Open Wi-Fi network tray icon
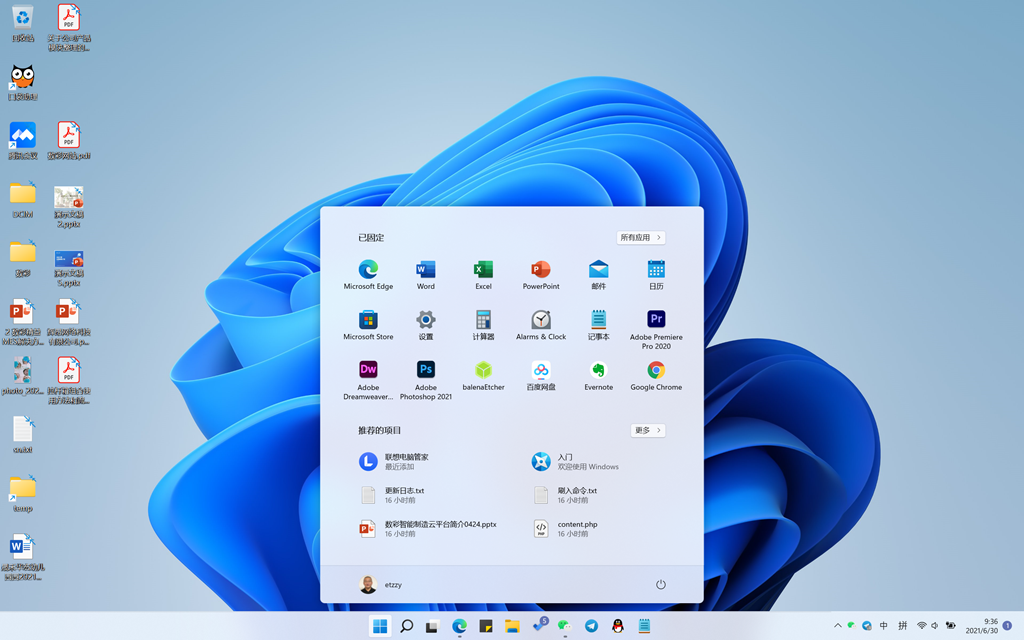Screen dimensions: 1024x640 point(921,626)
